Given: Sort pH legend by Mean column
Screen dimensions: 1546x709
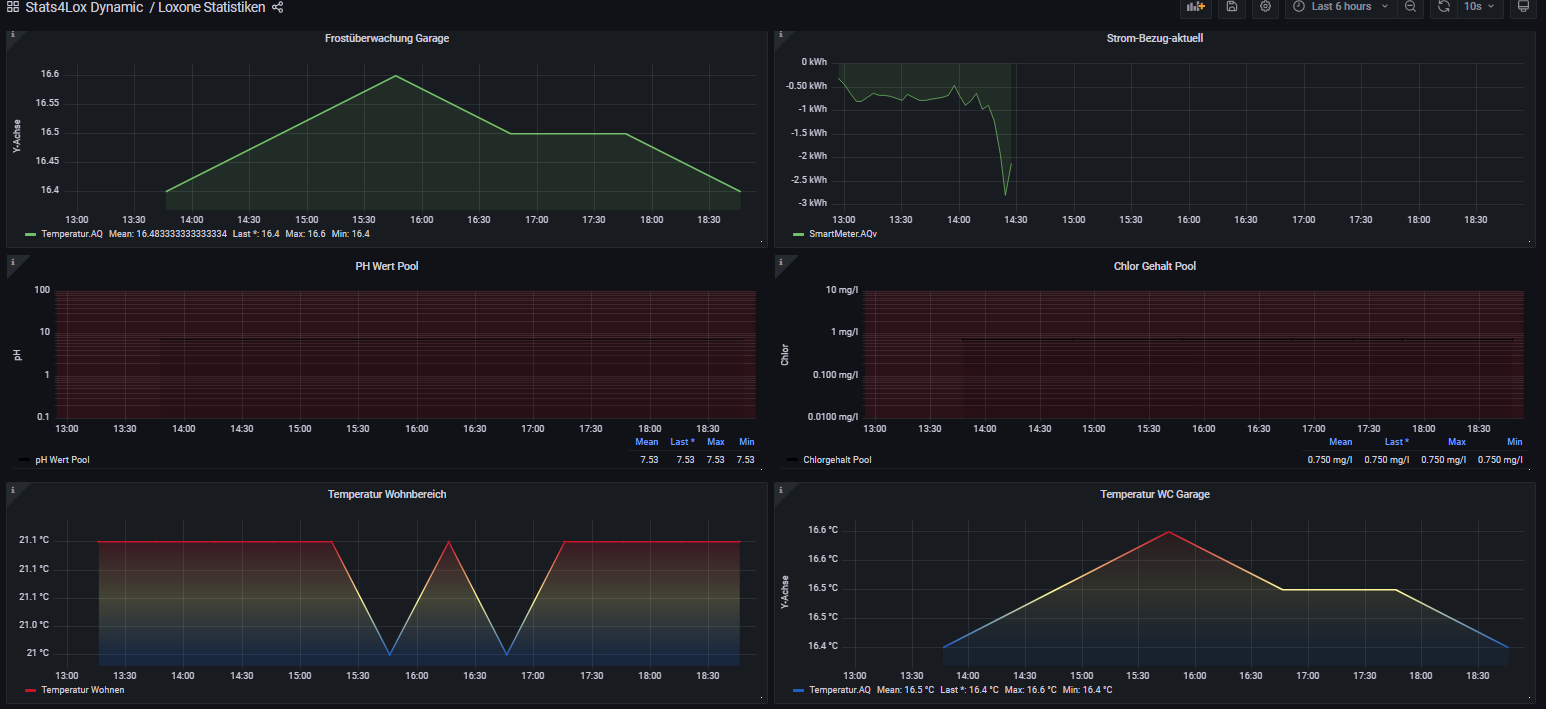Looking at the screenshot, I should pyautogui.click(x=646, y=442).
